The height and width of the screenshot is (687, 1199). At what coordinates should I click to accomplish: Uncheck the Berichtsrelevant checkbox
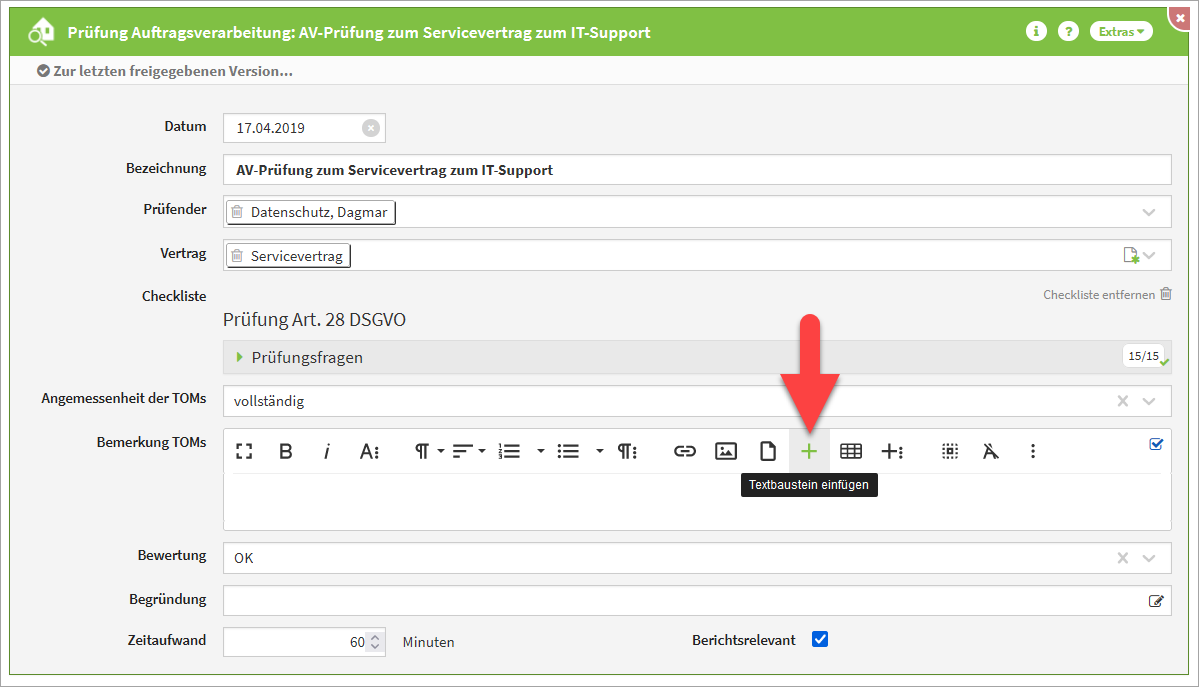[x=820, y=640]
